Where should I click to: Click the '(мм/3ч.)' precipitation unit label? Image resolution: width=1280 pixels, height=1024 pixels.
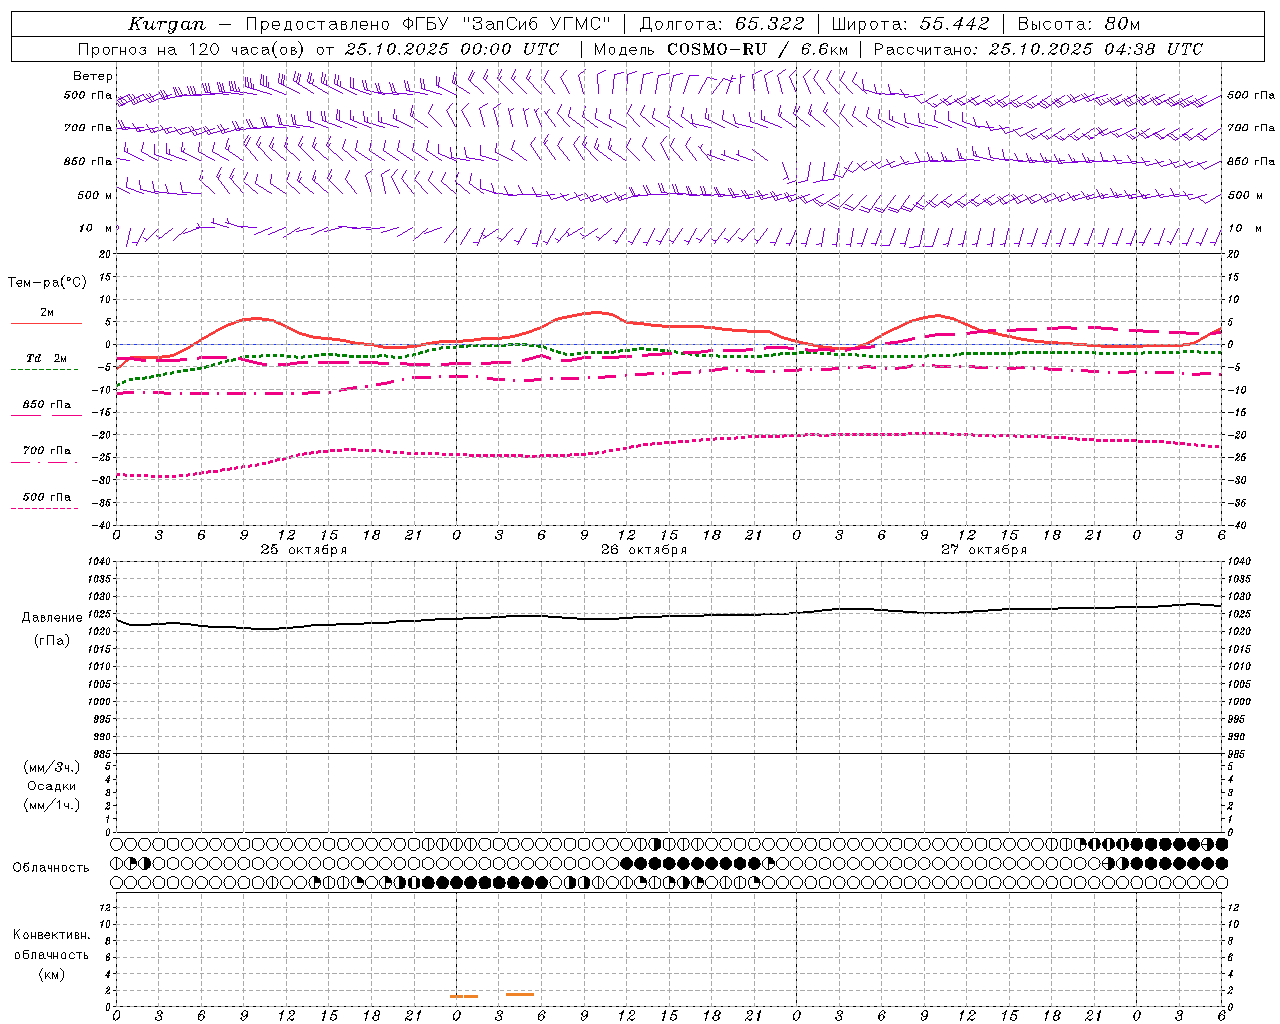click(52, 767)
